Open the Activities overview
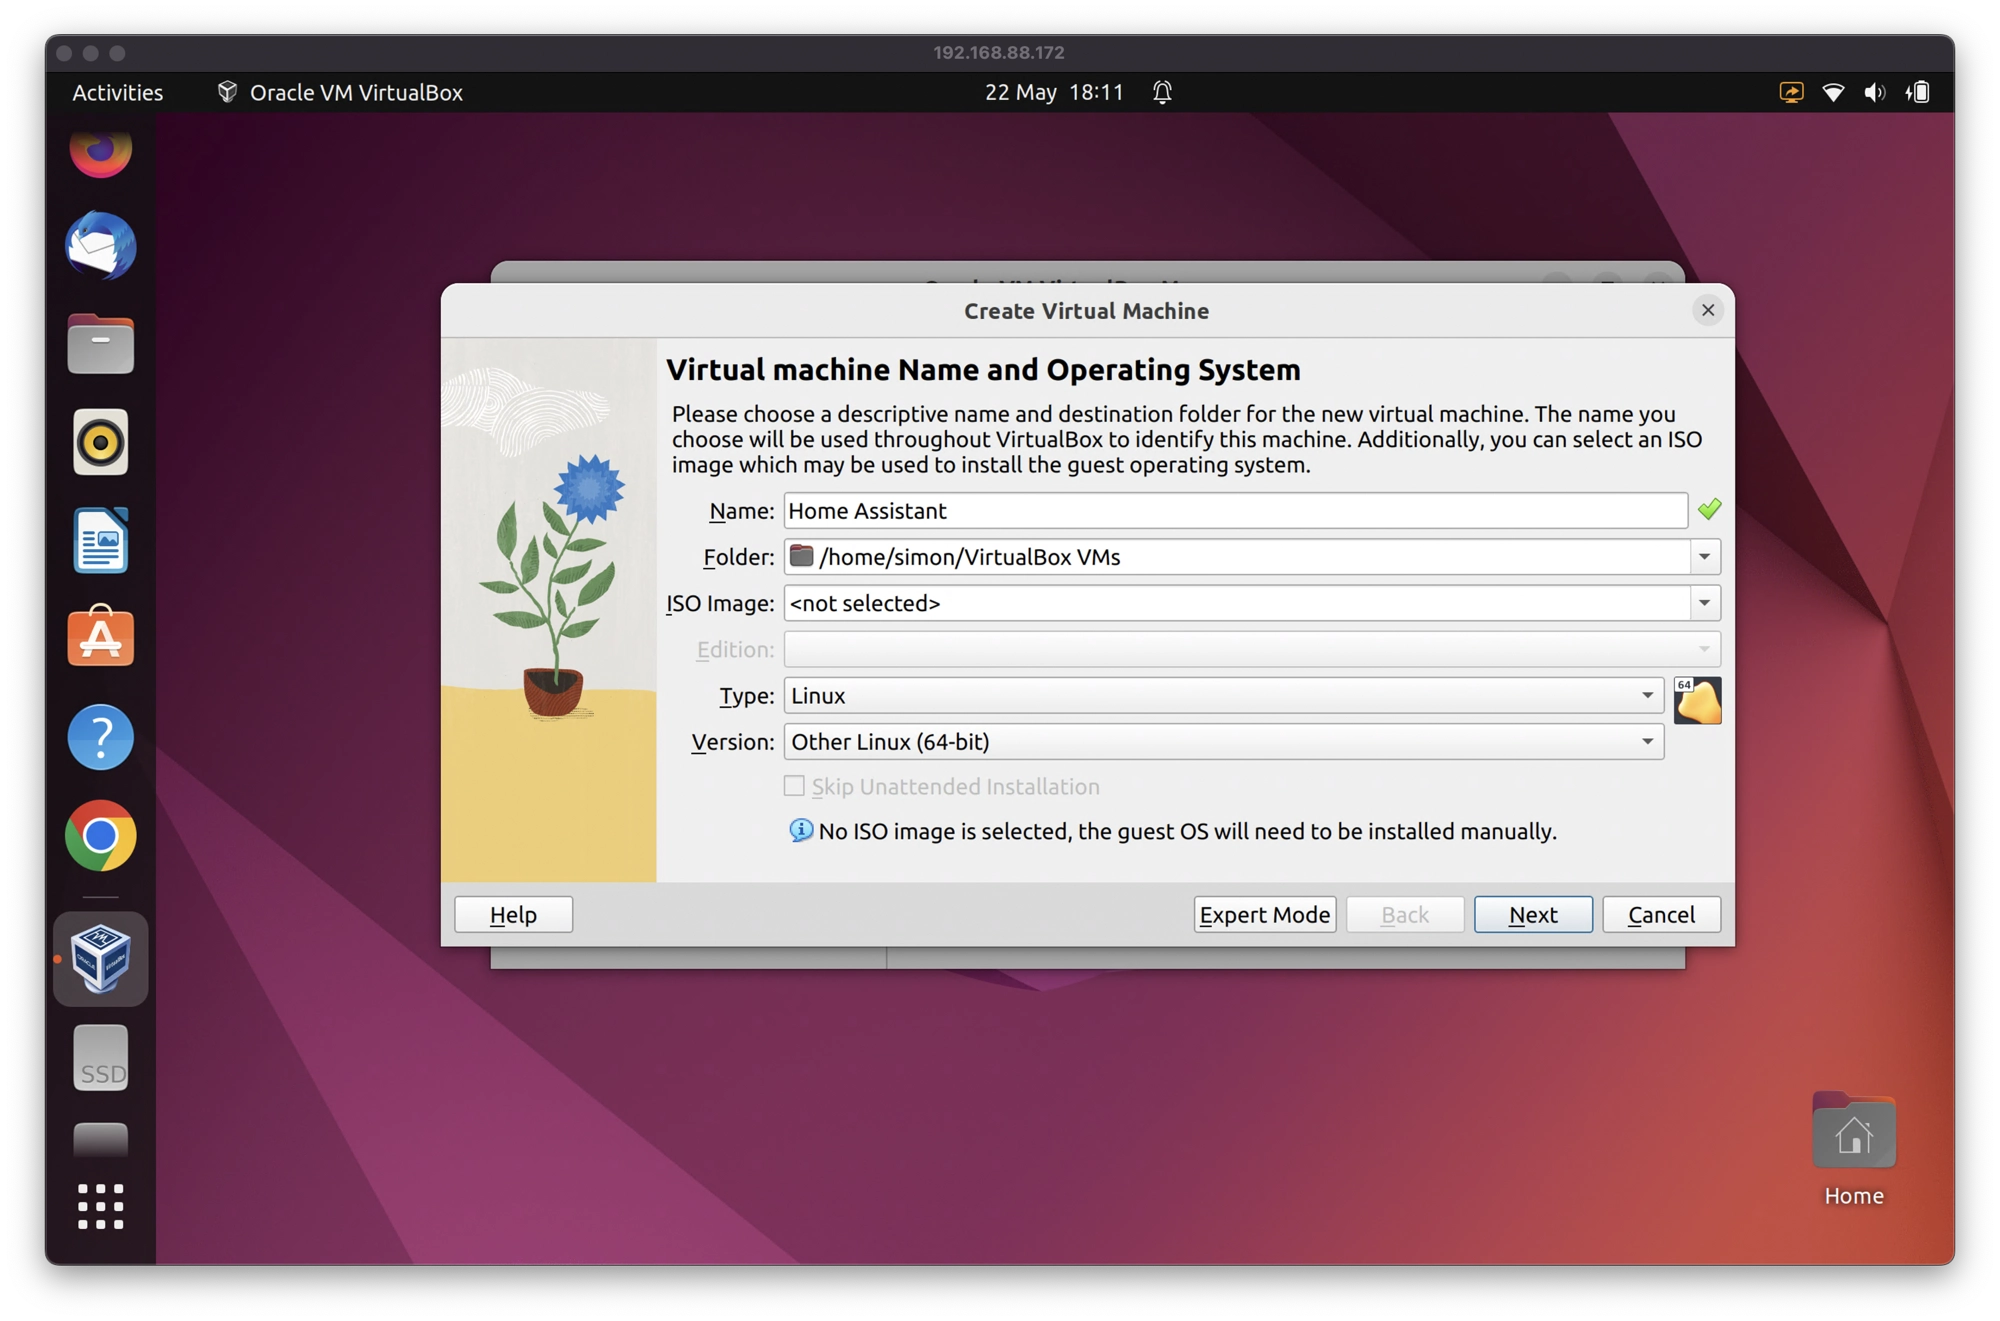Screen dimensions: 2000x1321 click(117, 92)
